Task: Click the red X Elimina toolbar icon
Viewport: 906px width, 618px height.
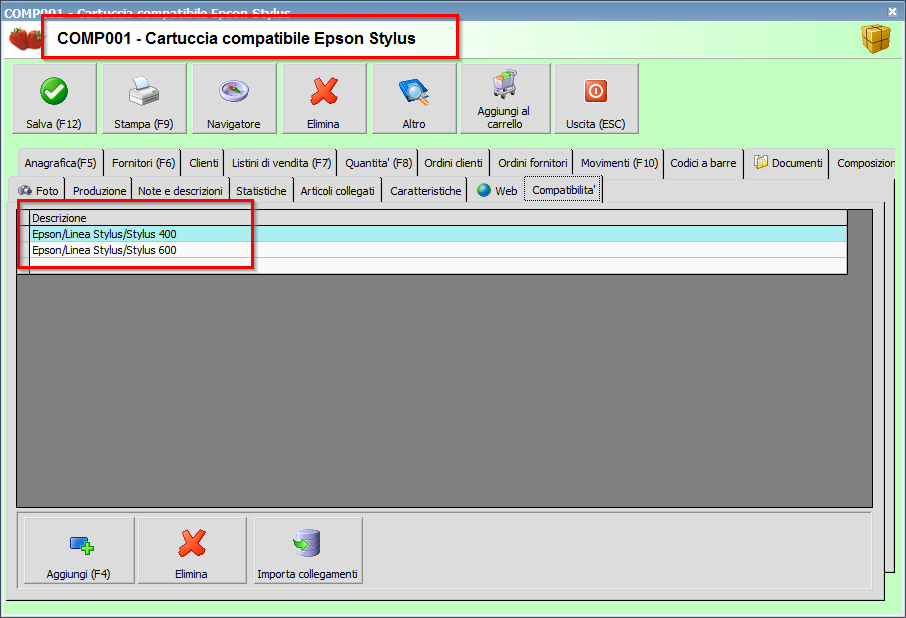Action: (324, 91)
